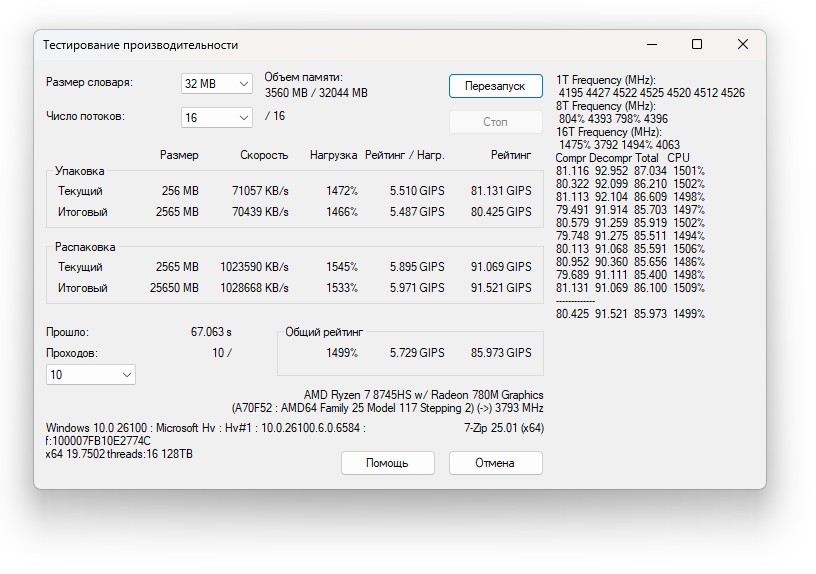Click the memory usage value 3560 MB / 32044 MB
Viewport: 816px width, 574px height.
coord(316,93)
